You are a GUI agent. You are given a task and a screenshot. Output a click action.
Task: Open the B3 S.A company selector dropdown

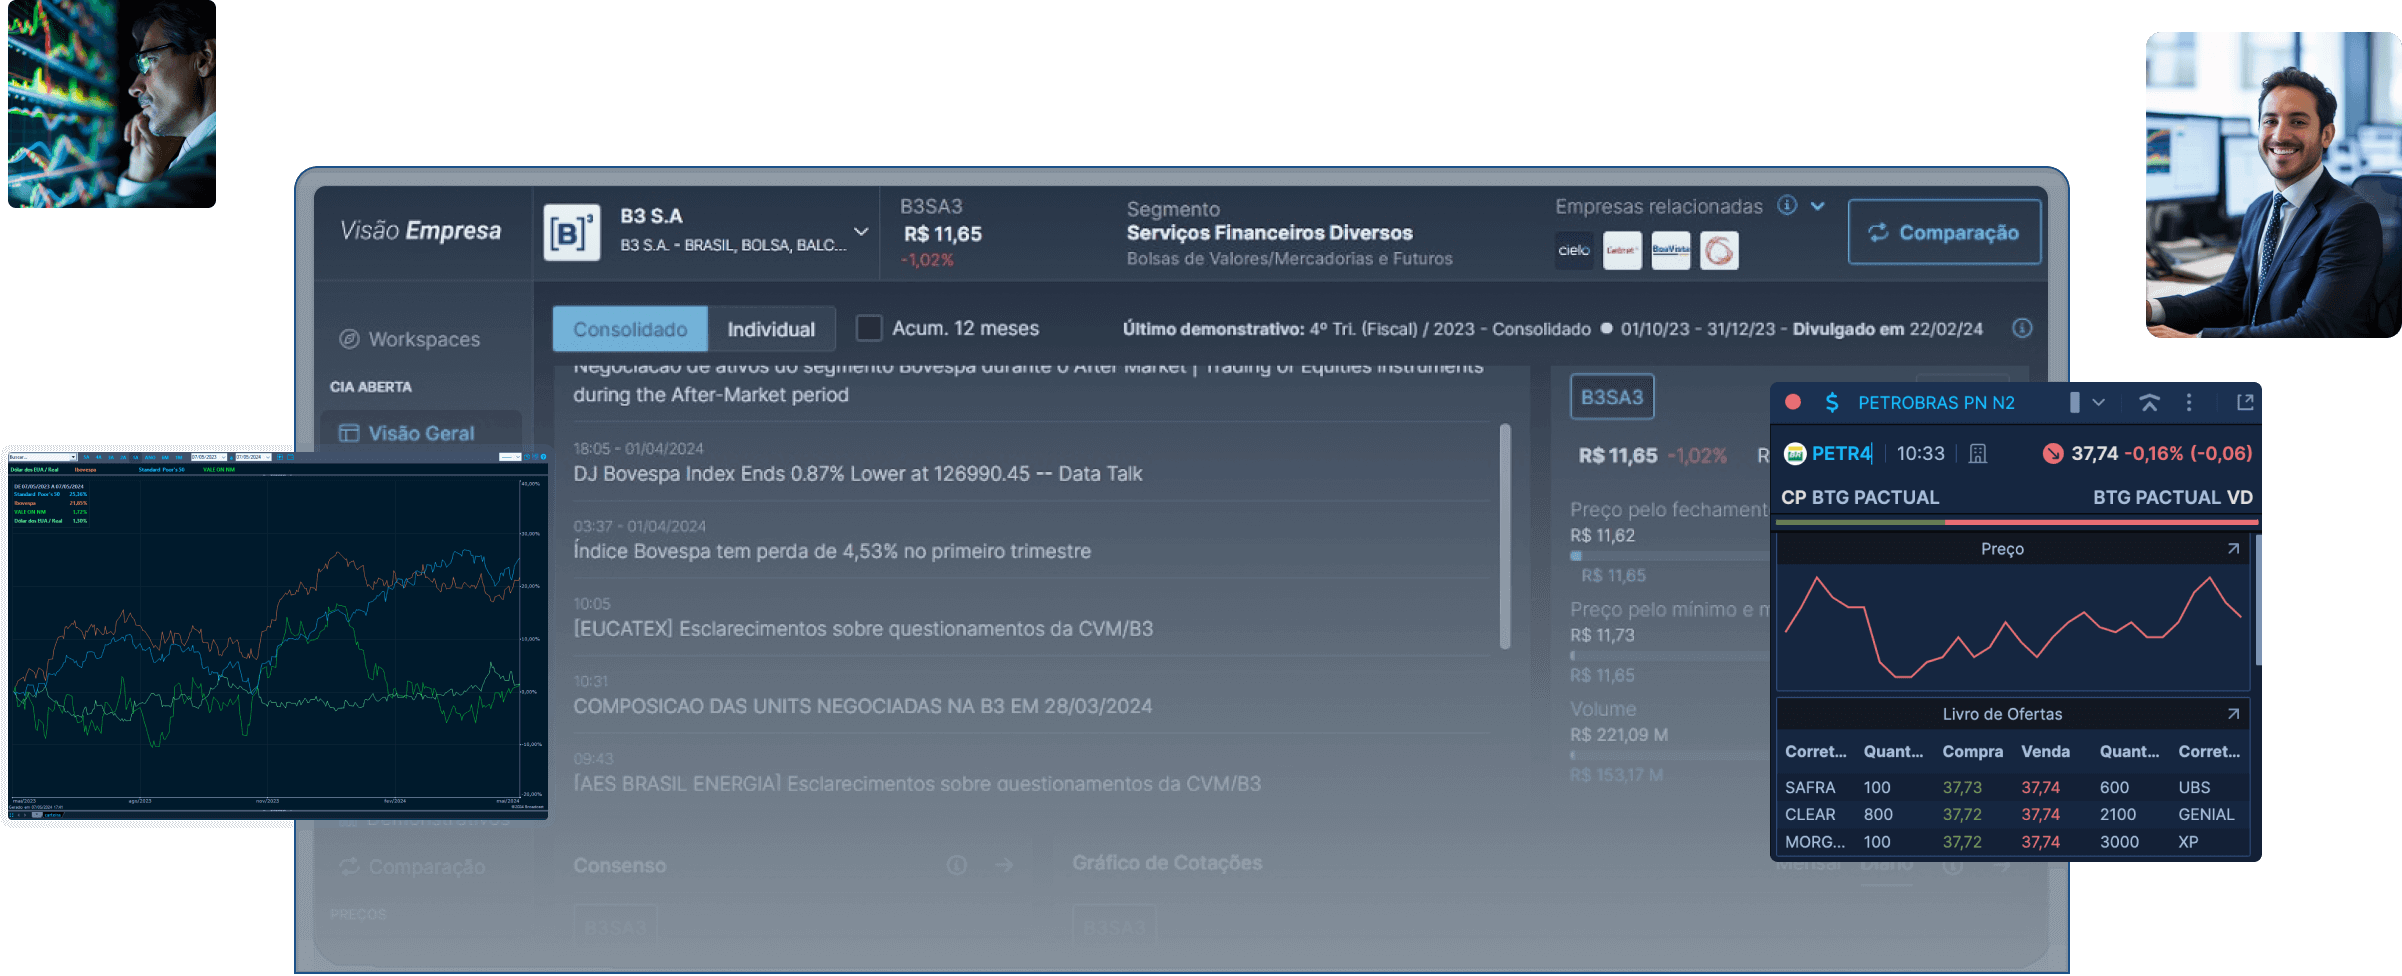pyautogui.click(x=861, y=231)
